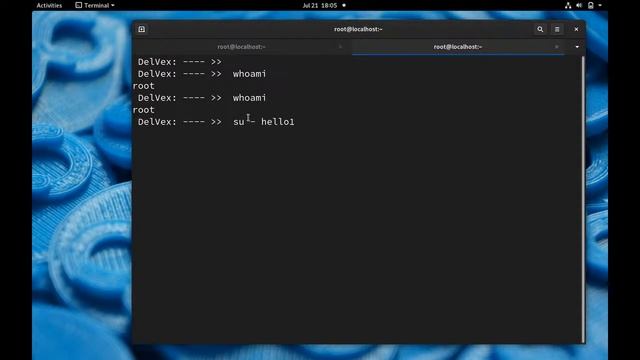This screenshot has height=360, width=640.
Task: Click the first 'root' output line
Action: coord(143,86)
